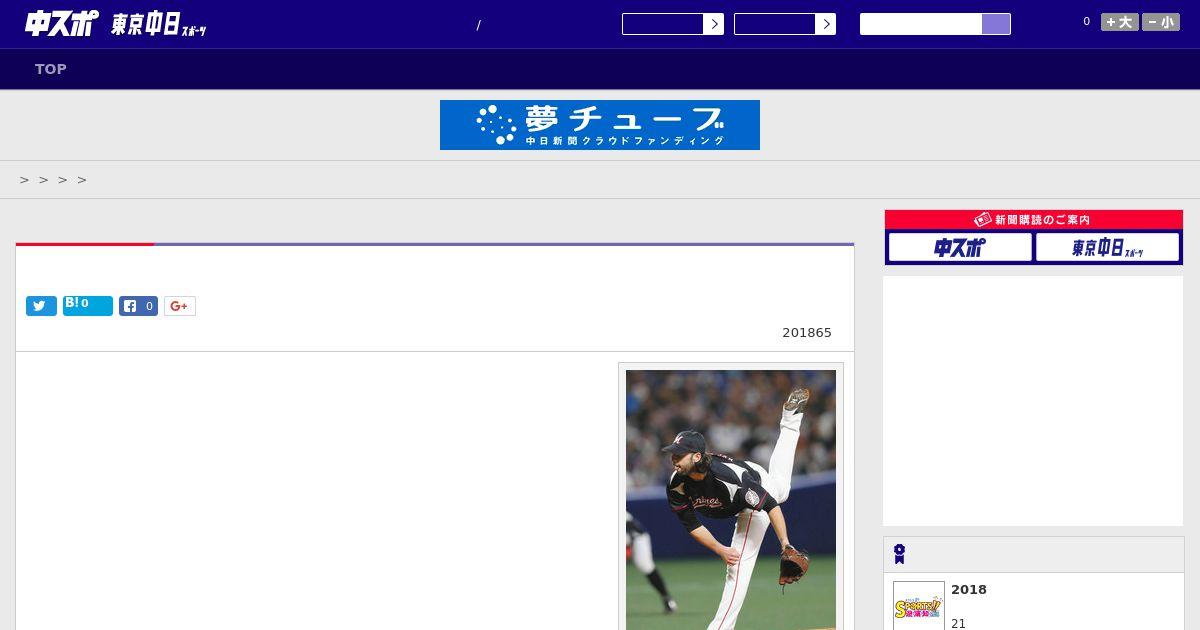Share the article on Facebook
1200x630 pixels.
(138, 306)
